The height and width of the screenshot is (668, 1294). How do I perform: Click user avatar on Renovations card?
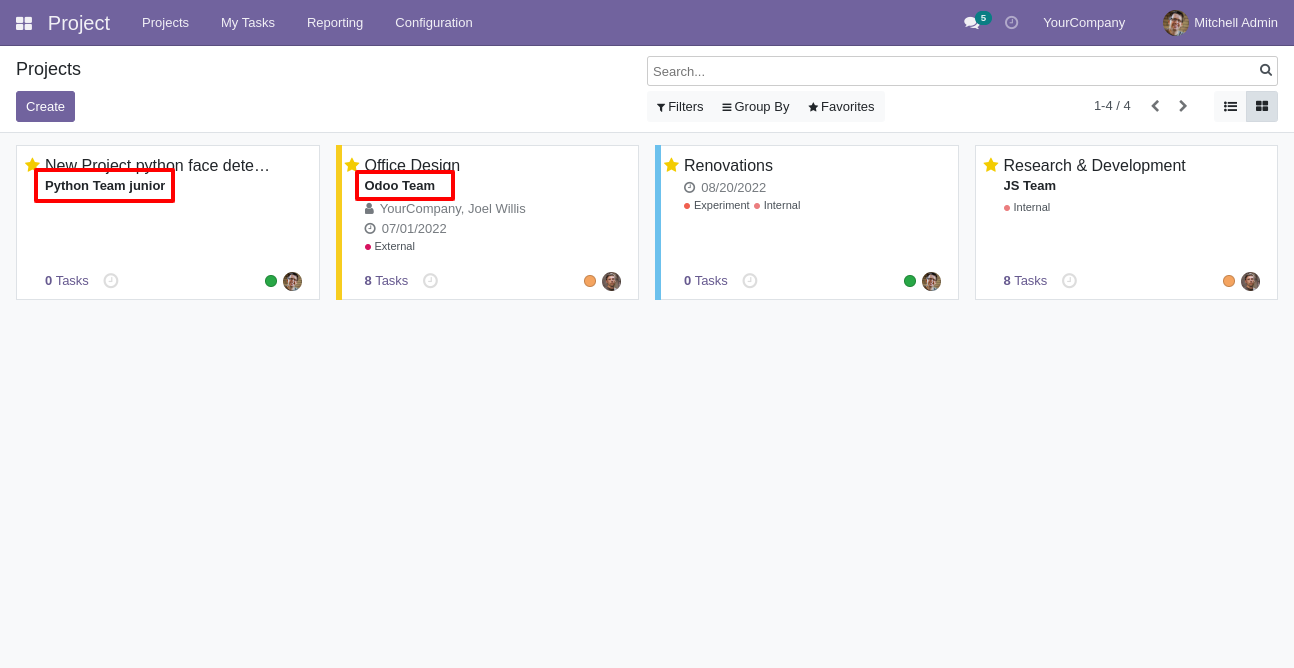point(931,281)
